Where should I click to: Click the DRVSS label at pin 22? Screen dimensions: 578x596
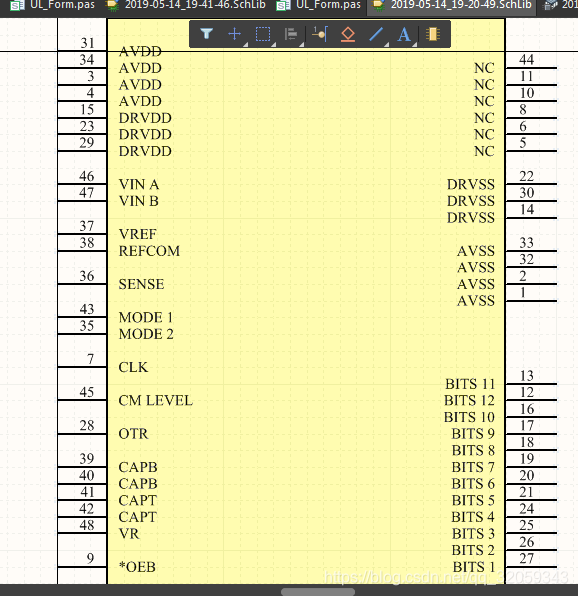coord(471,184)
